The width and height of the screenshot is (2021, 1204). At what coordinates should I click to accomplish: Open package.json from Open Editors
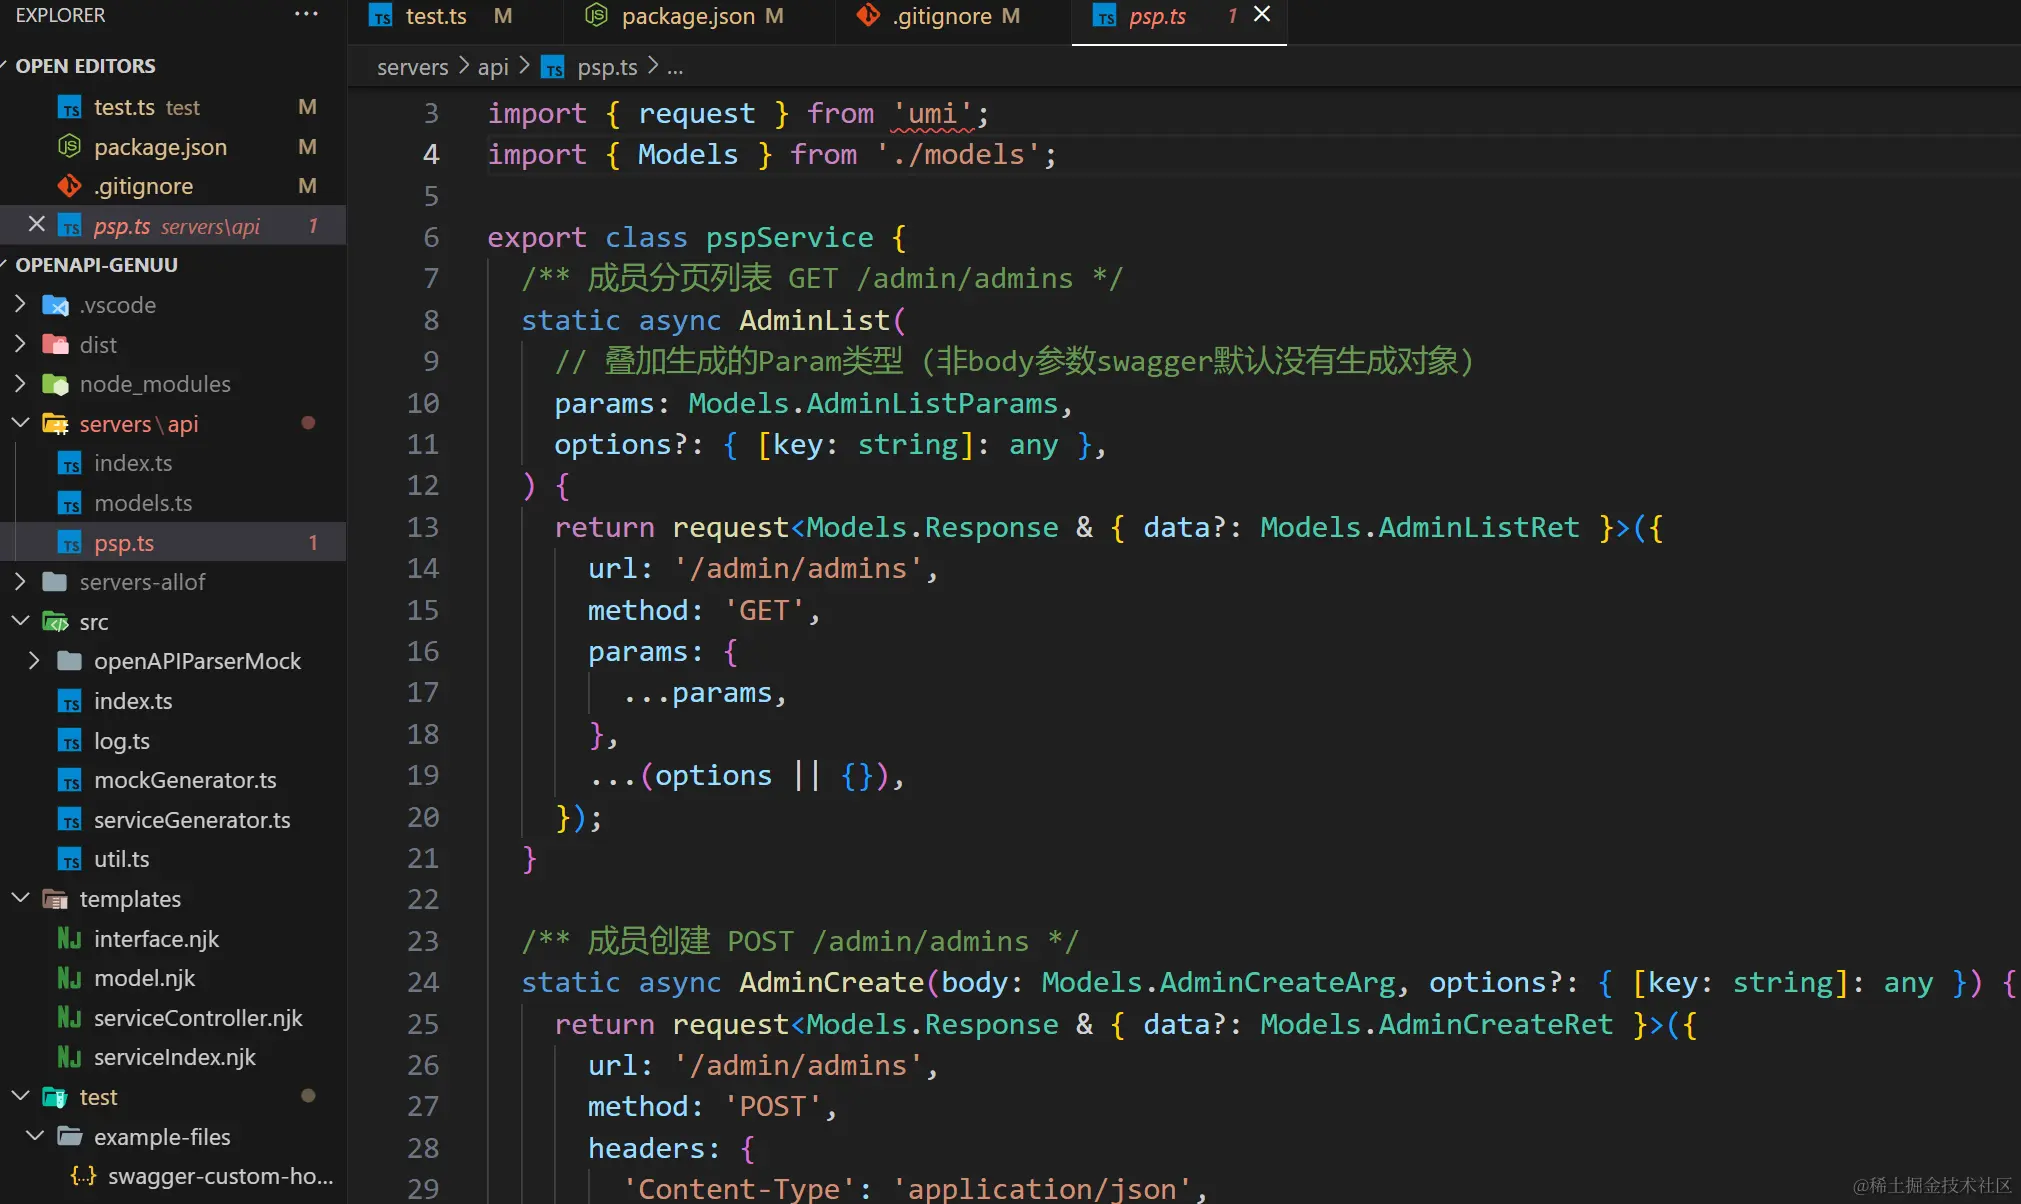173,146
